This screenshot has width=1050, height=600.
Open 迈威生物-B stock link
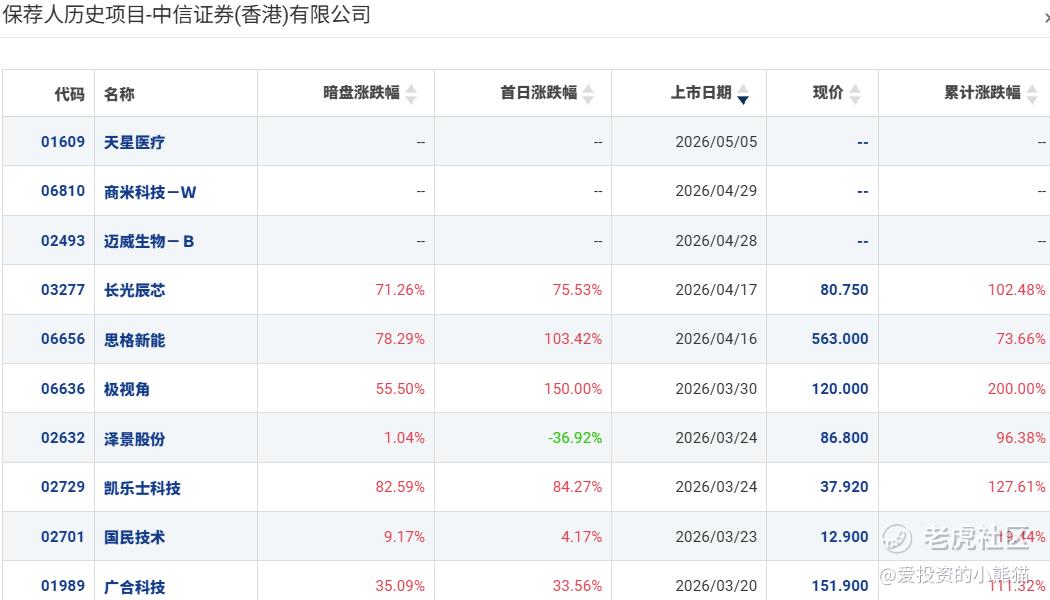149,241
